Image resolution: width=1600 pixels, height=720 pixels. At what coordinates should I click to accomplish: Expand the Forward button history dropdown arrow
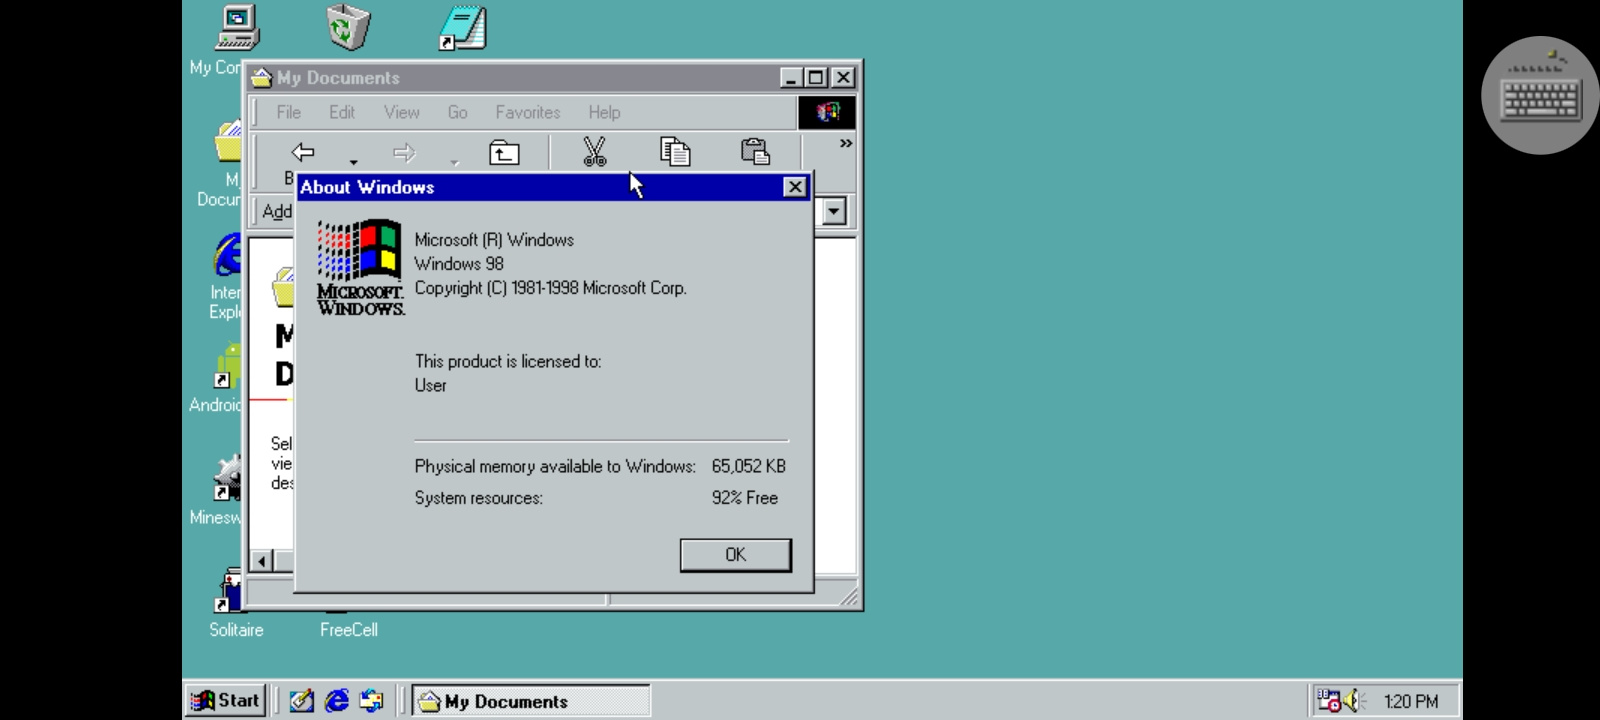point(454,162)
